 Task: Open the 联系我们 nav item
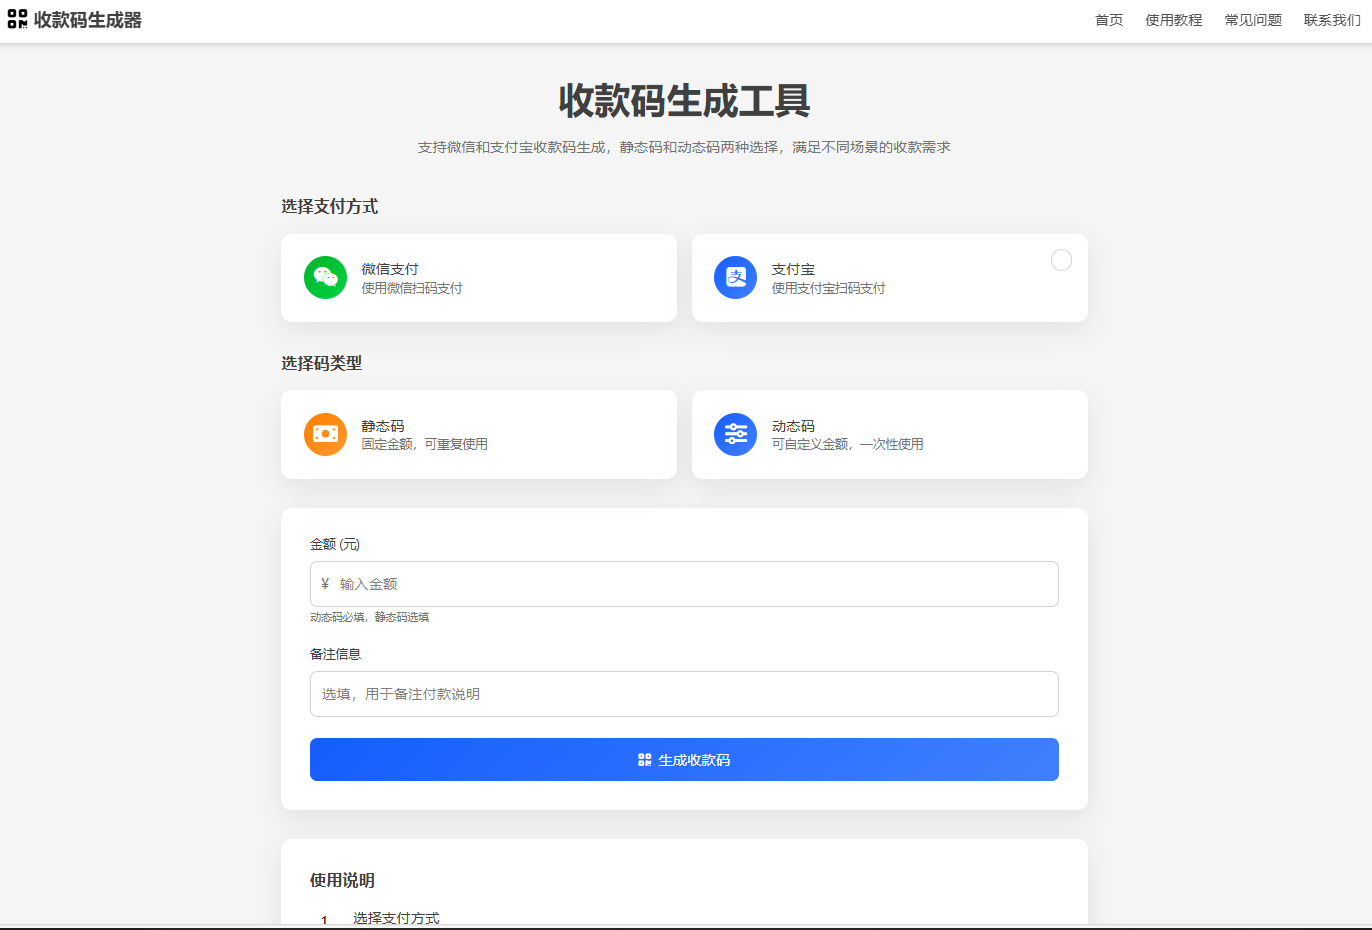pos(1332,20)
